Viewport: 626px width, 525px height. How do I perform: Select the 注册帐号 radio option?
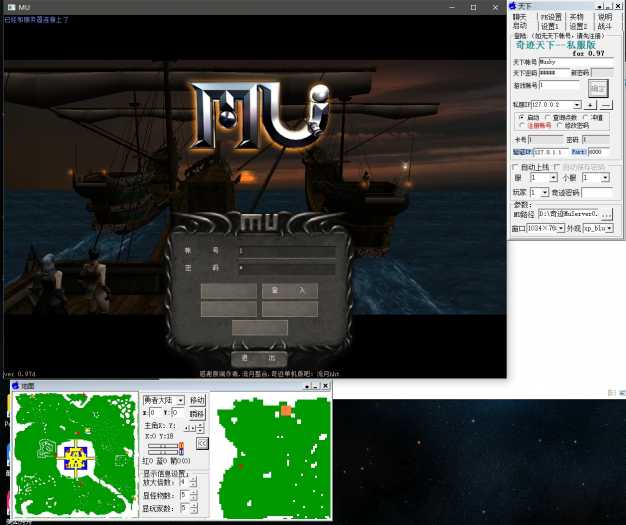pos(521,126)
